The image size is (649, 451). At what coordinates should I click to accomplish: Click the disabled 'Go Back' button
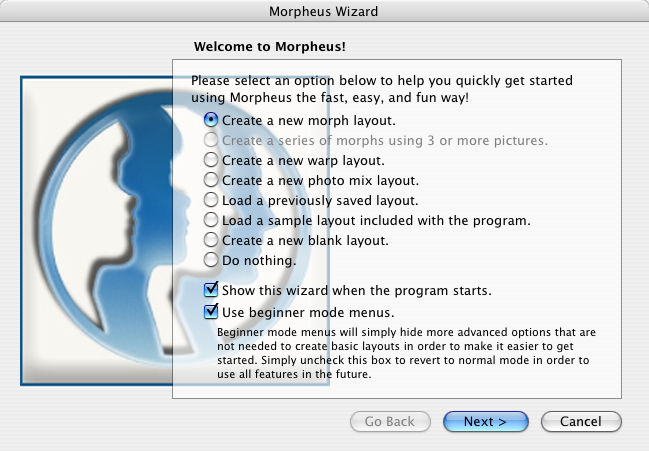[x=390, y=422]
